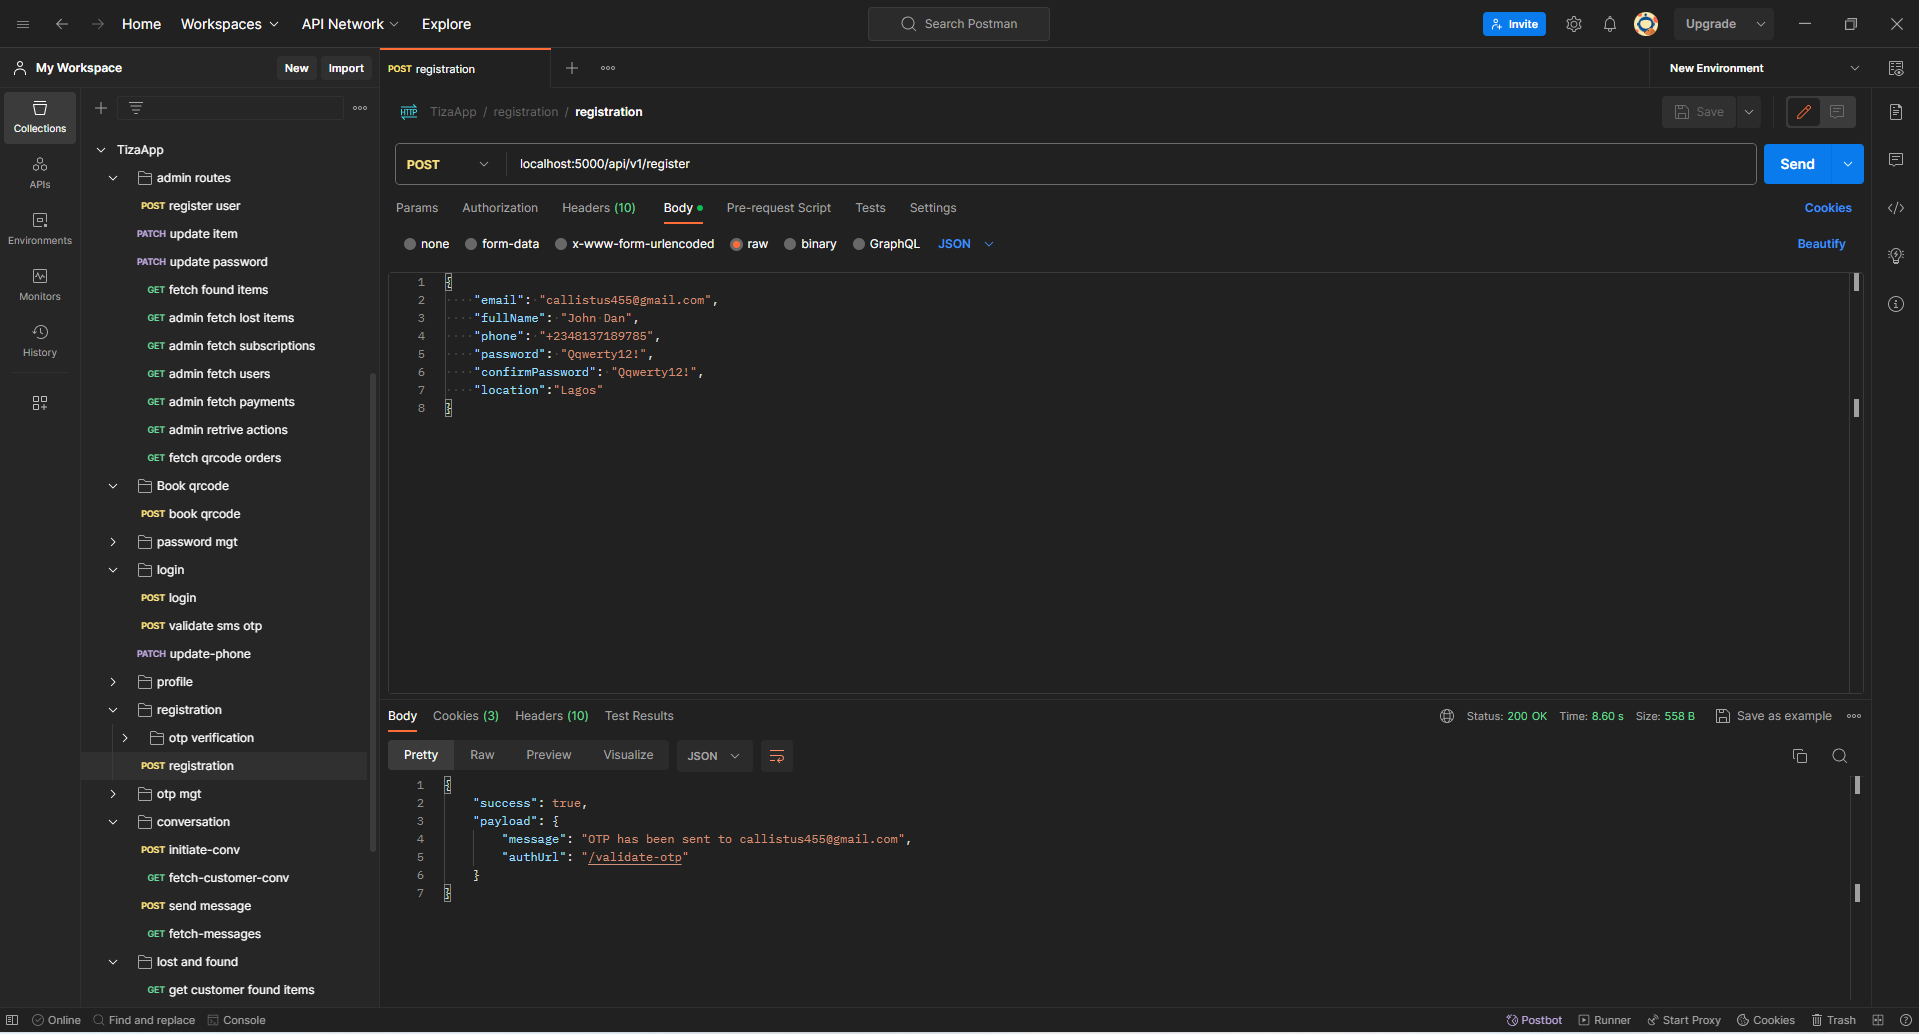Open environment quick look icon
This screenshot has height=1034, width=1919.
pos(1896,68)
